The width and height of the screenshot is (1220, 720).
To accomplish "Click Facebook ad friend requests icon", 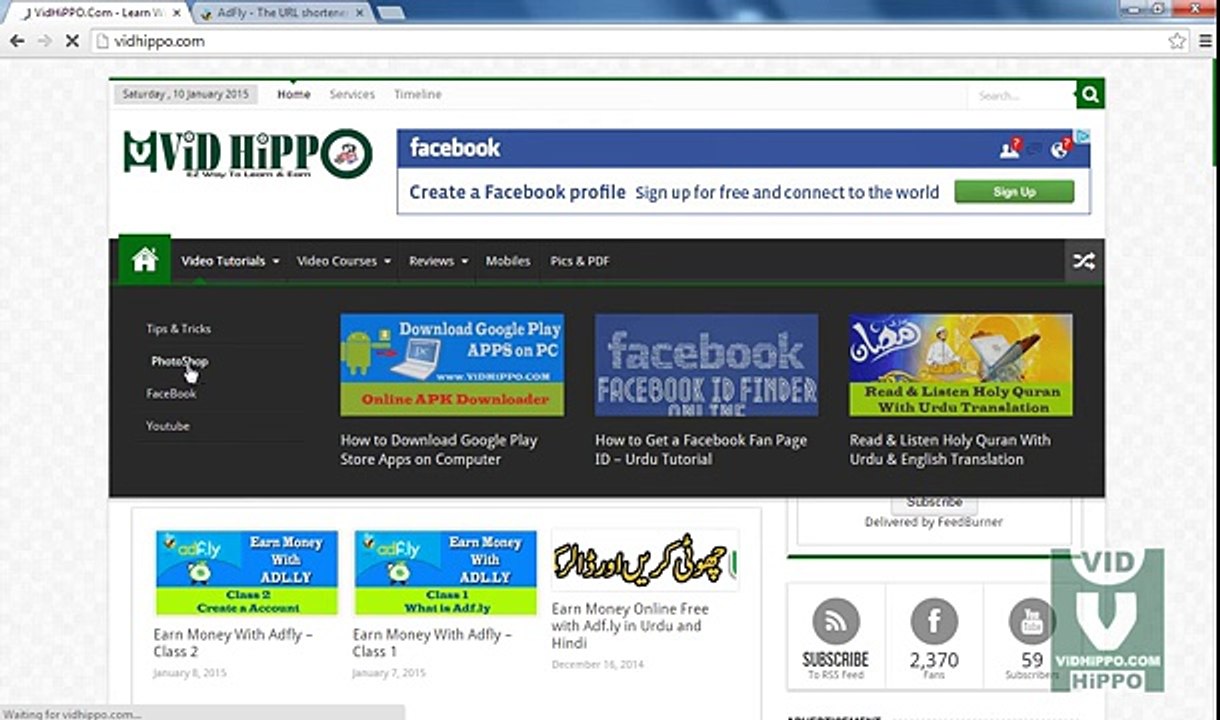I will pos(1010,148).
